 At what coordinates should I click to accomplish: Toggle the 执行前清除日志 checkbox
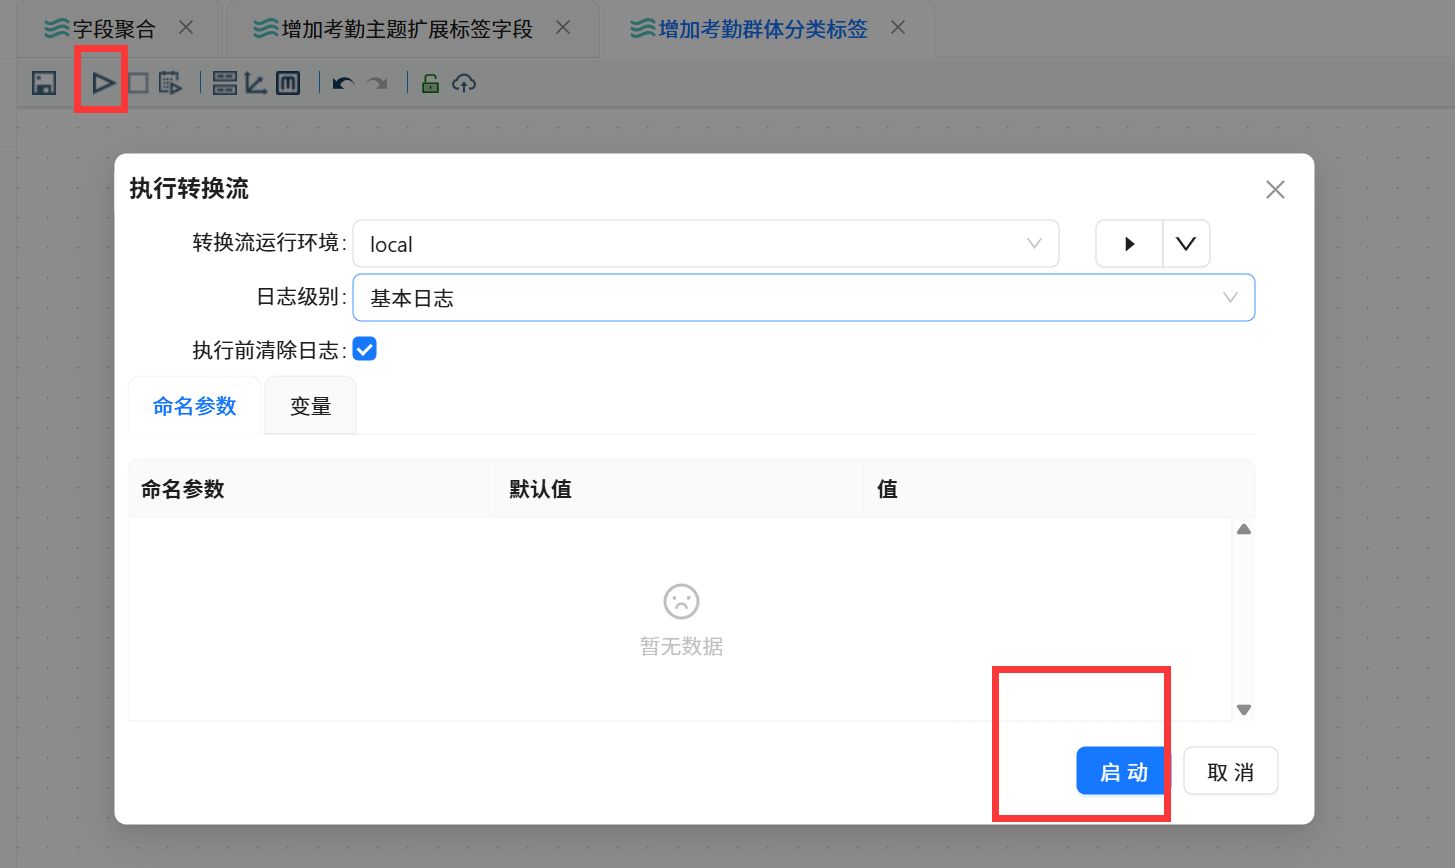coord(365,349)
